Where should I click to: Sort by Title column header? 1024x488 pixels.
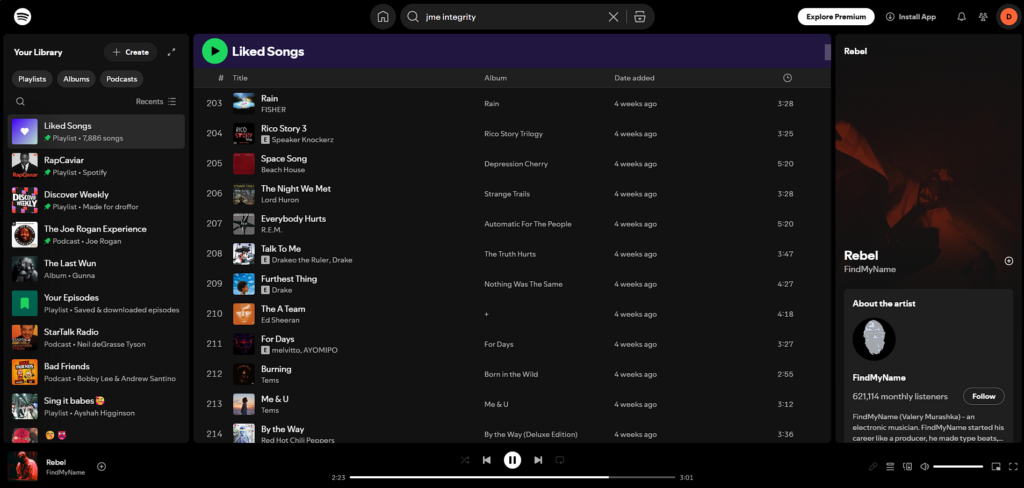(240, 78)
